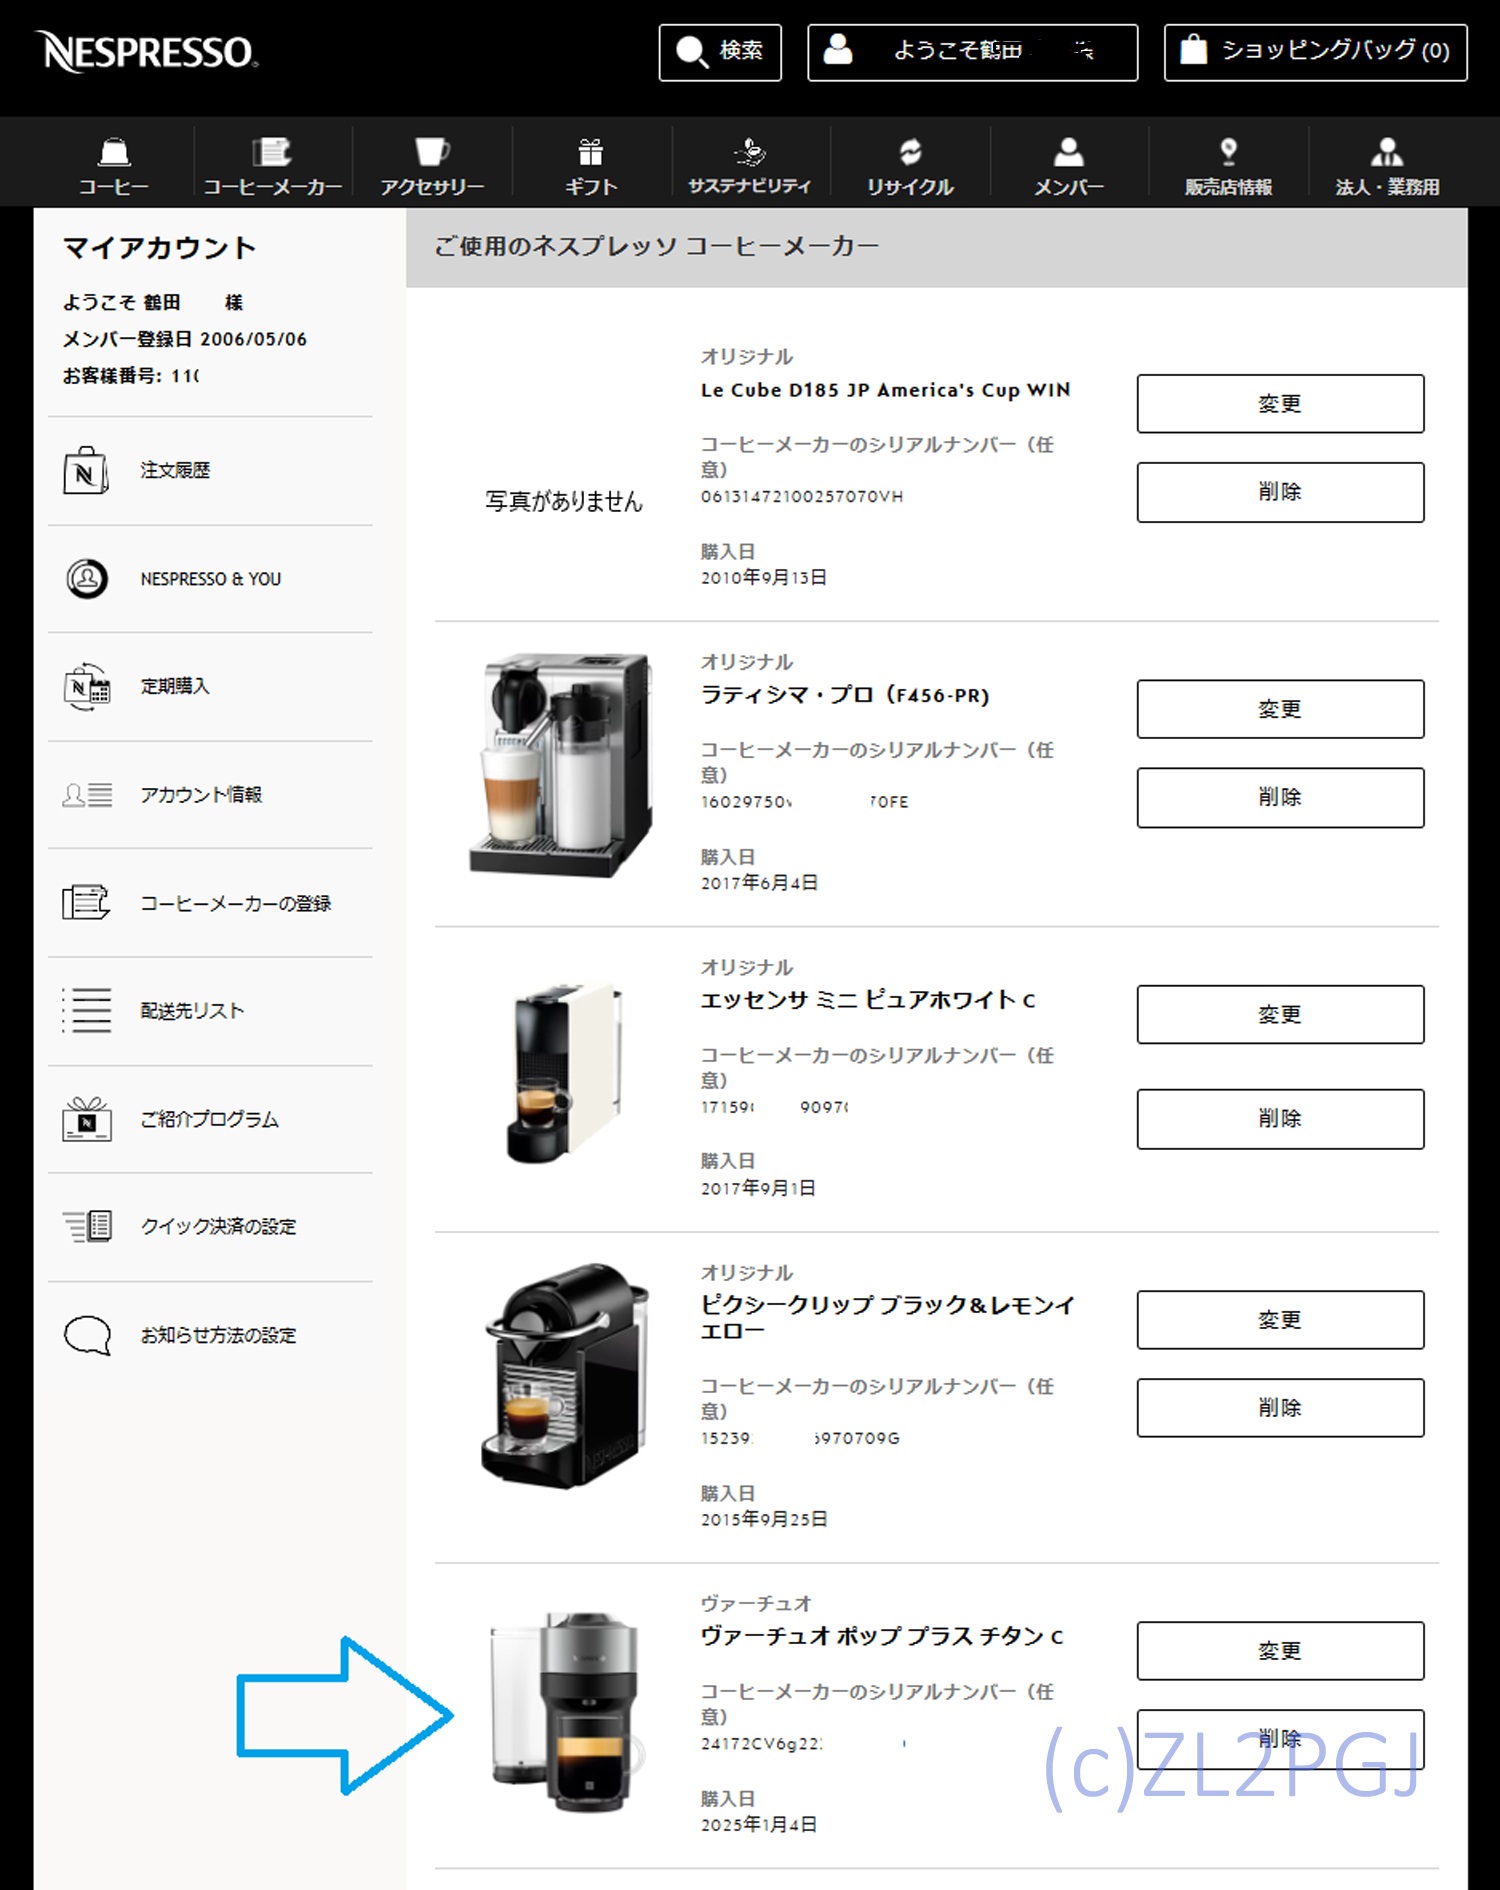Open the メンバー navigation menu
This screenshot has width=1500, height=1890.
pyautogui.click(x=1069, y=166)
